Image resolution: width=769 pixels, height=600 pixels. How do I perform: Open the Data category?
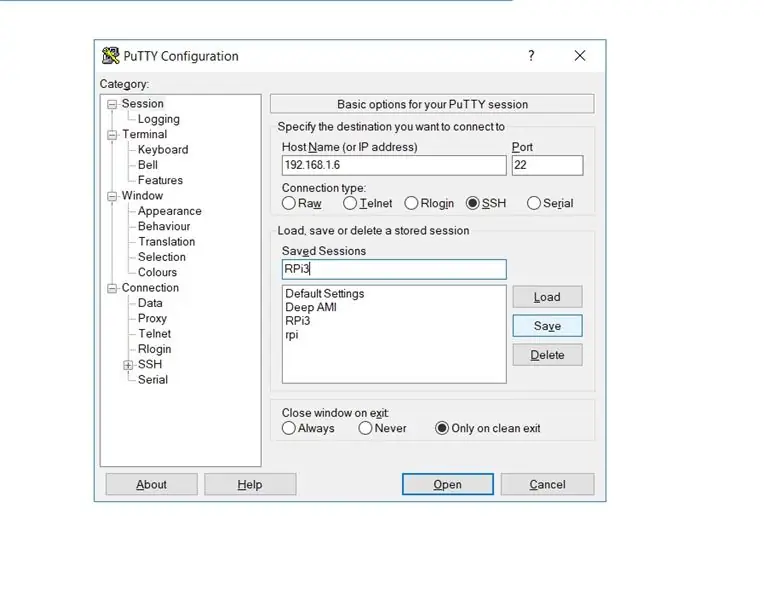click(150, 303)
